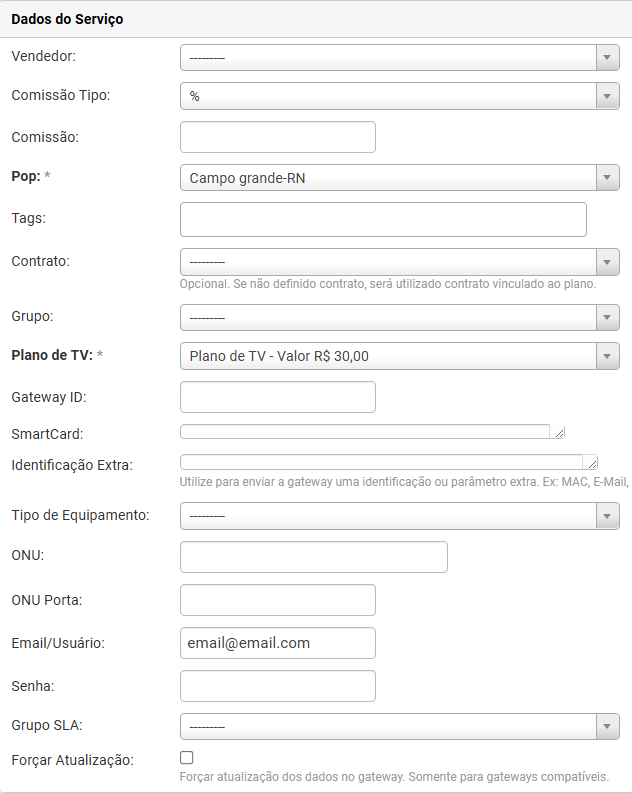Screen dimensions: 632x793
Task: Open the Pop dropdown showing Campo grande-RN
Action: pos(399,178)
